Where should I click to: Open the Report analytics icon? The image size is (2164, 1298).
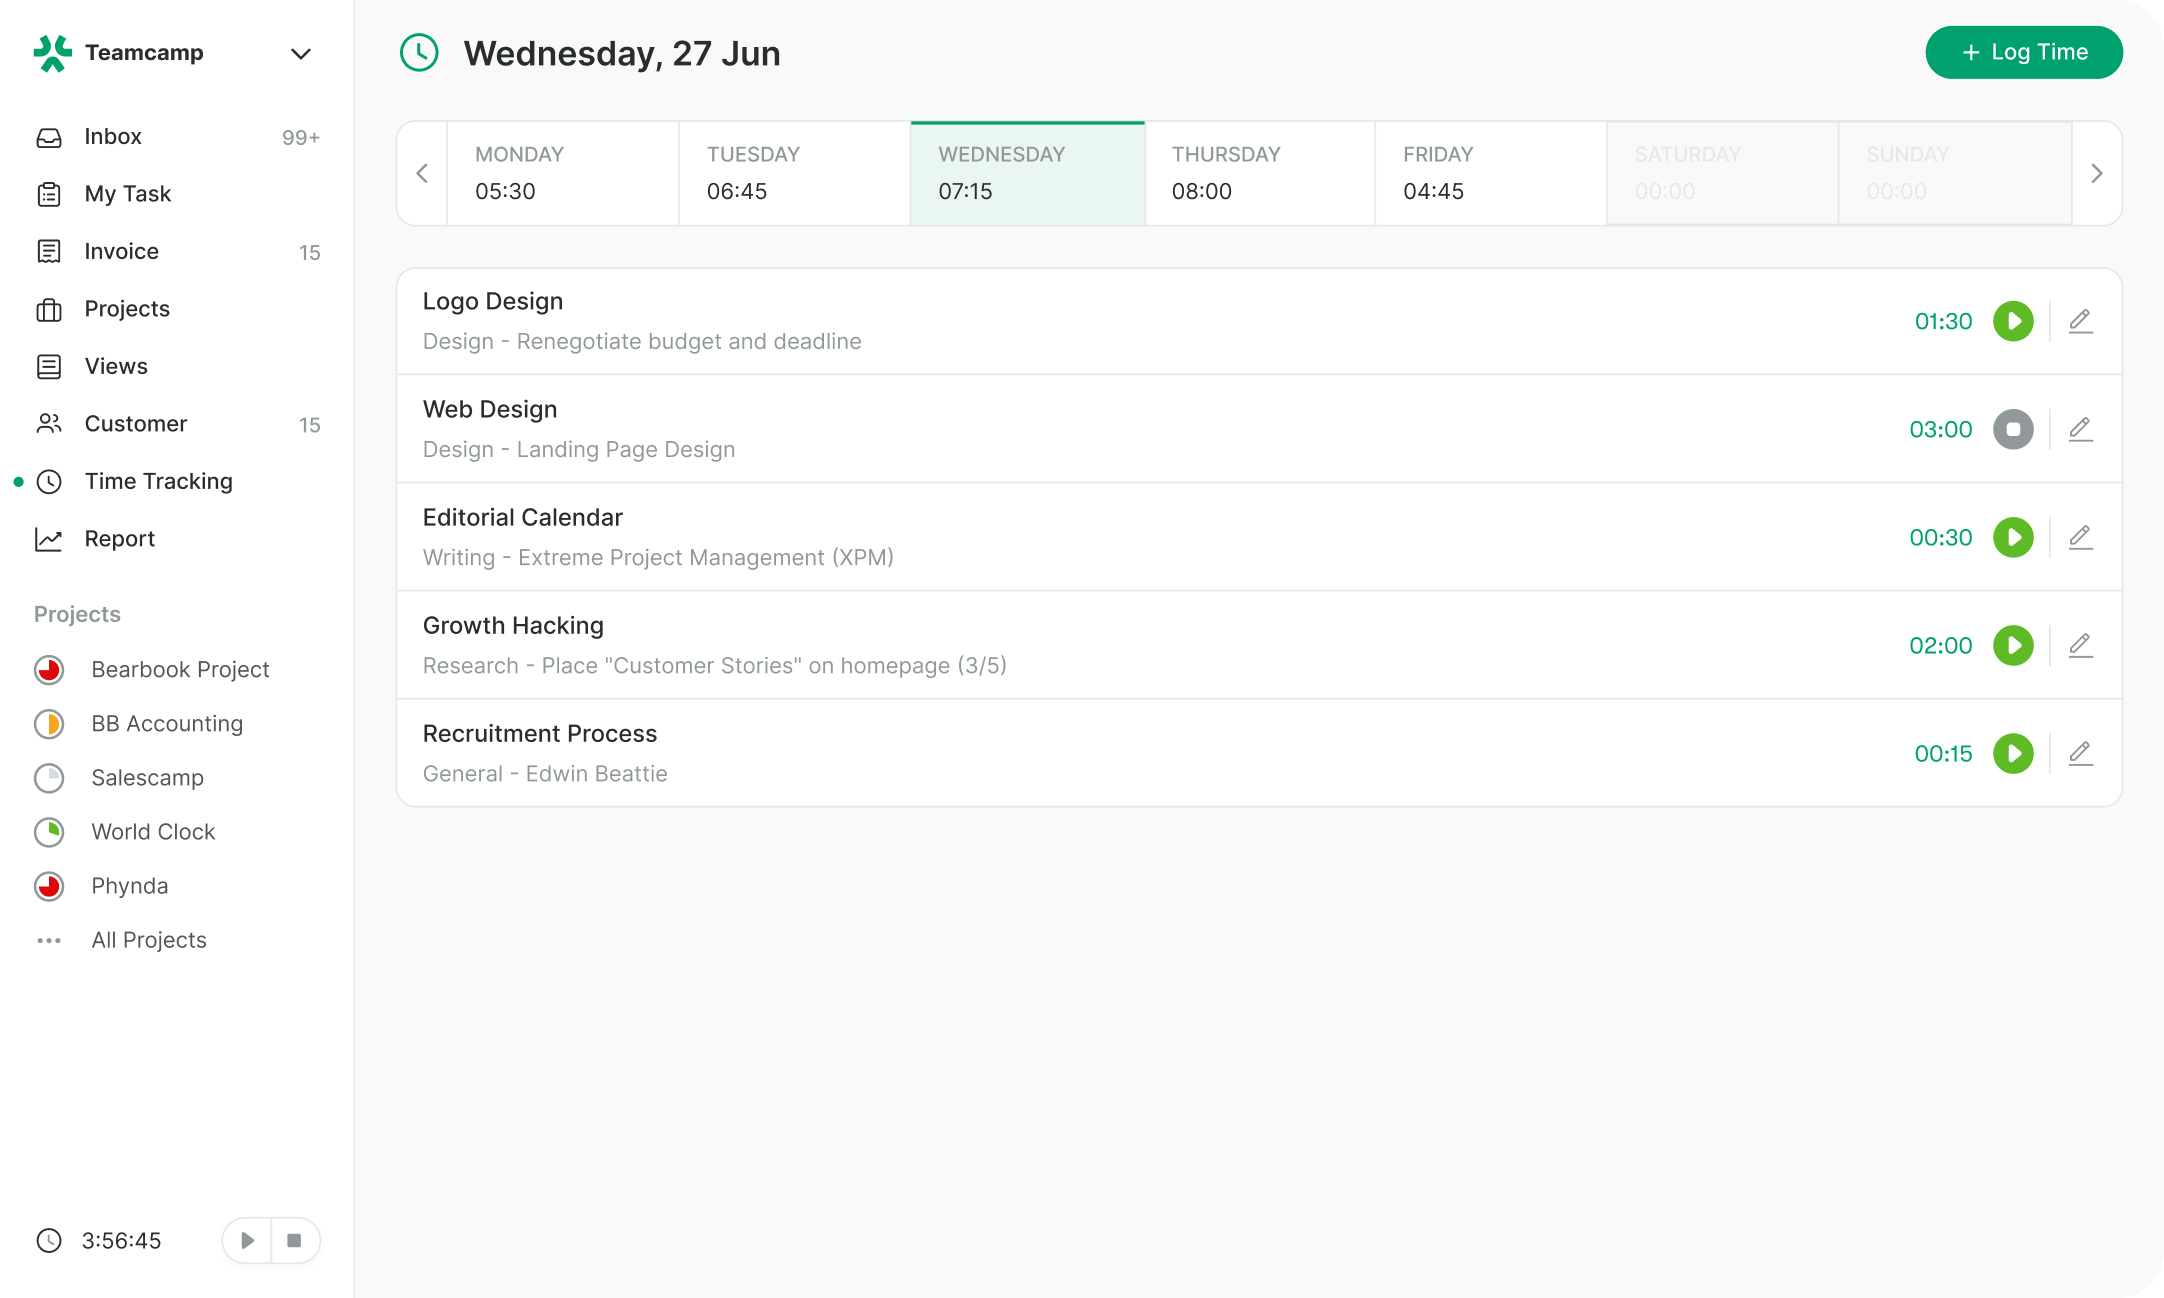[51, 538]
